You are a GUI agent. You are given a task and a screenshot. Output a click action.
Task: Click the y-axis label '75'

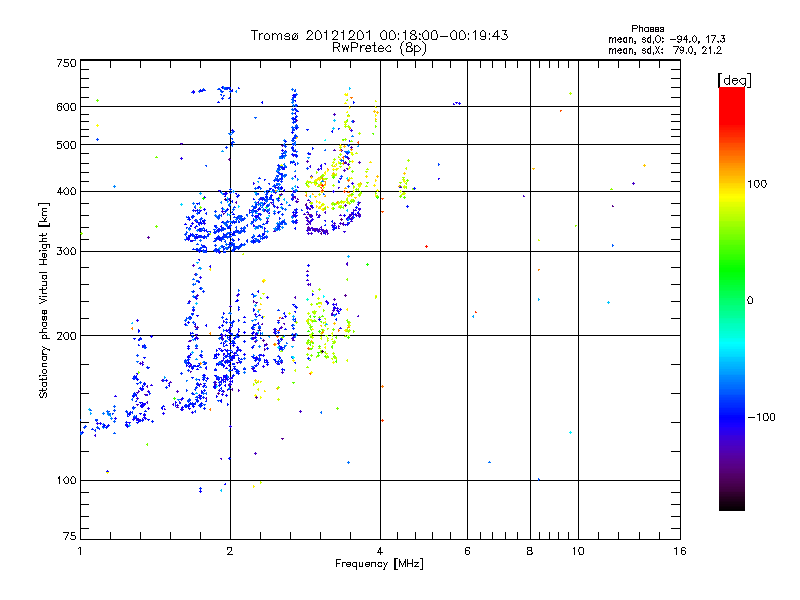[x=70, y=536]
